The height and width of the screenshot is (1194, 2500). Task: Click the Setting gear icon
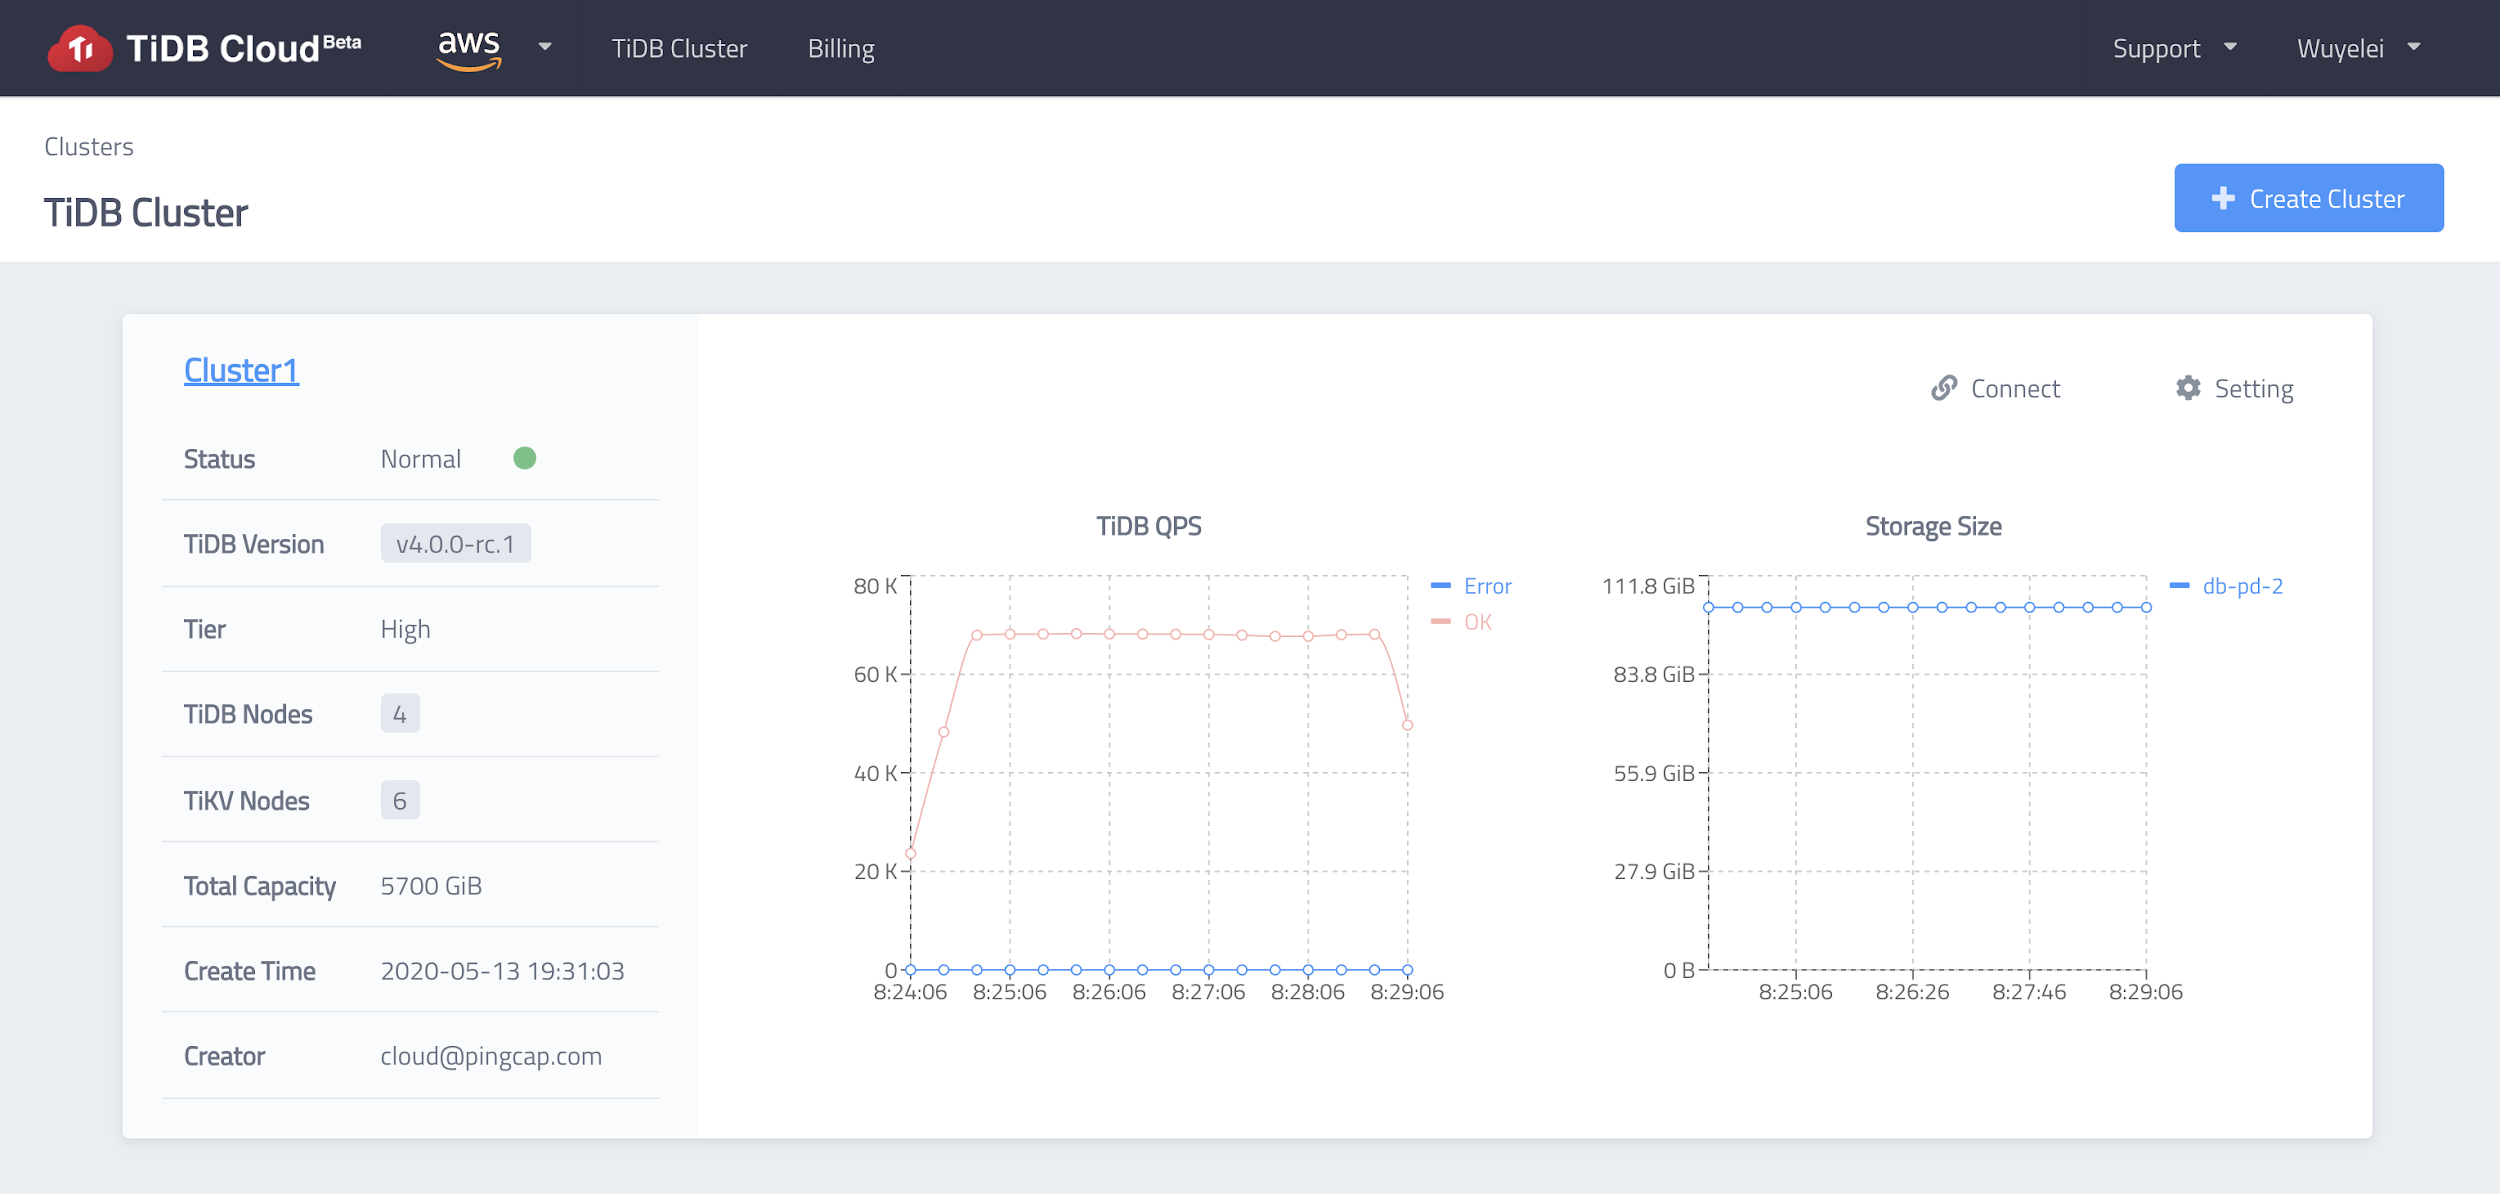click(2188, 388)
